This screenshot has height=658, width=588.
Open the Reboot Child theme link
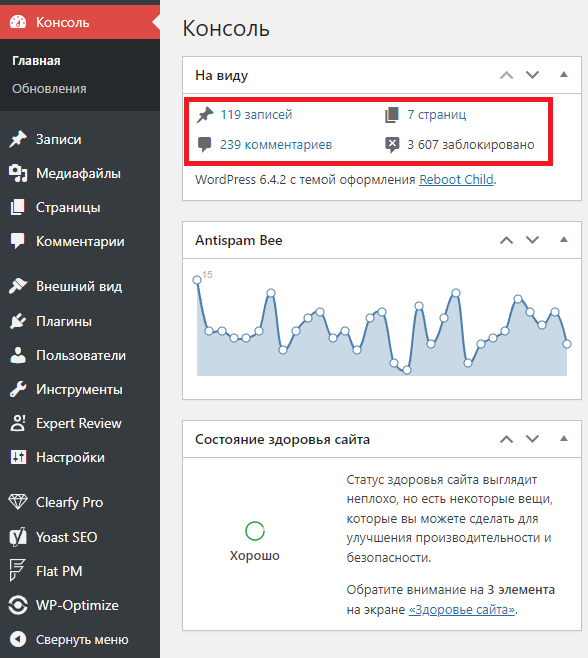pos(456,180)
